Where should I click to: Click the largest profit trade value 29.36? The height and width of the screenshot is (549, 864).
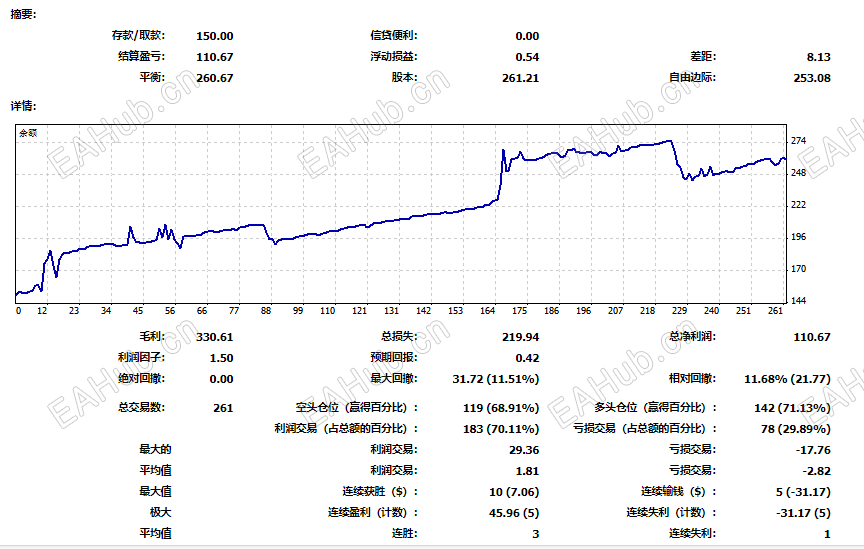click(x=524, y=450)
